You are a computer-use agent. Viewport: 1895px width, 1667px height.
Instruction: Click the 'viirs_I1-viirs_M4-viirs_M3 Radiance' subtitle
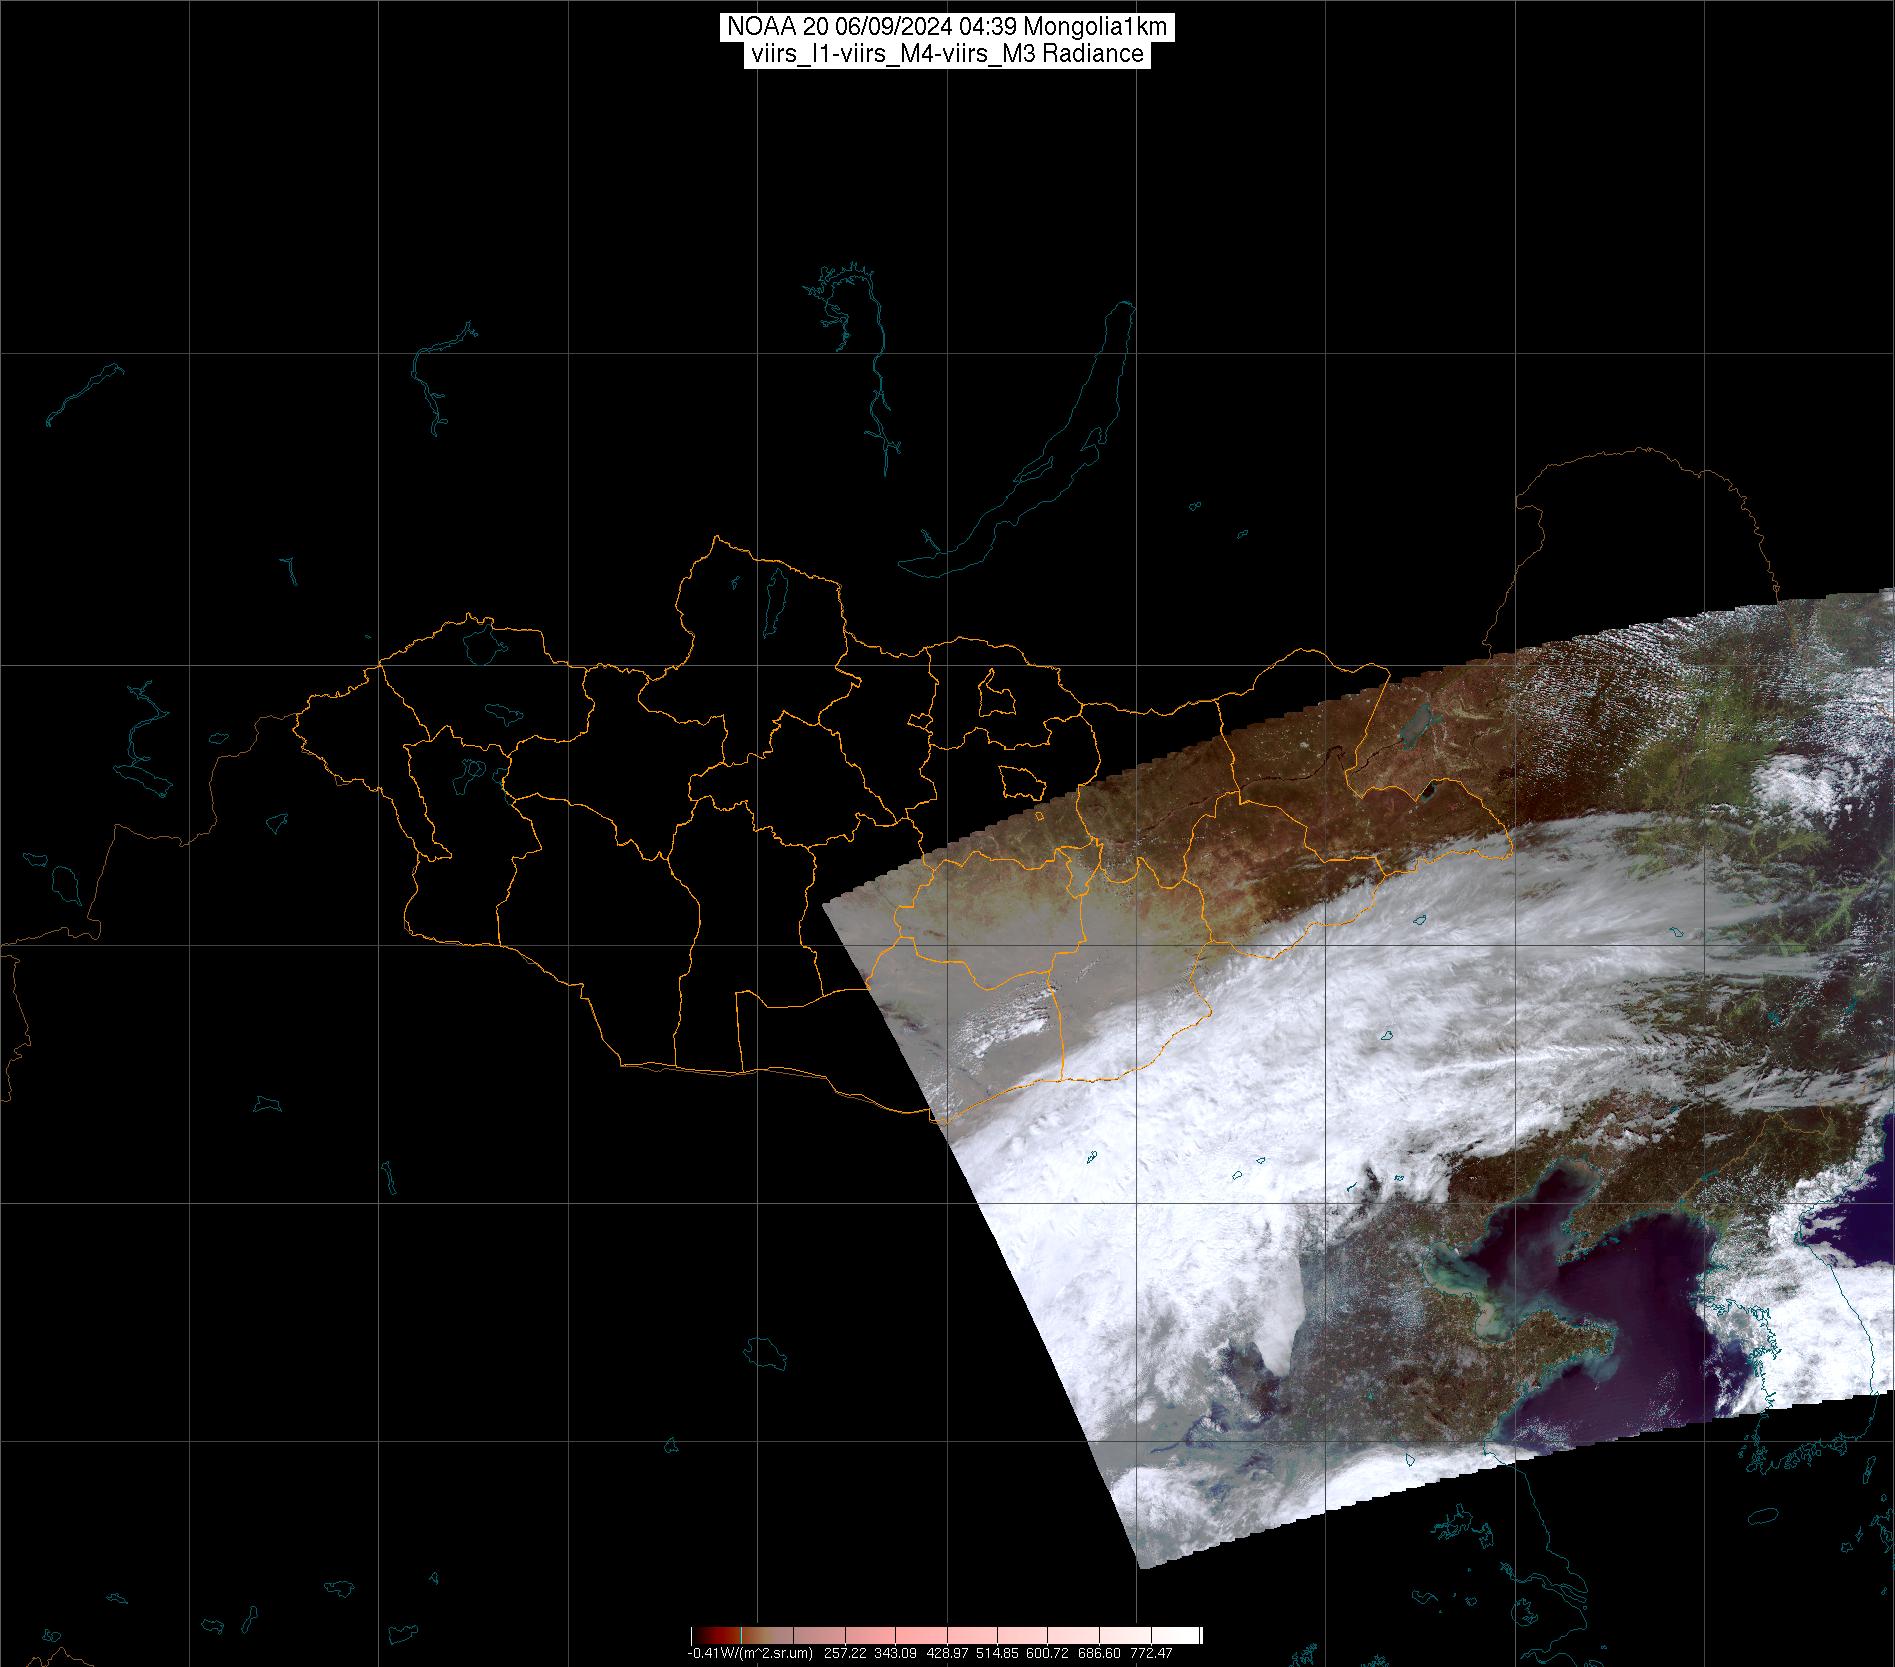pyautogui.click(x=947, y=54)
